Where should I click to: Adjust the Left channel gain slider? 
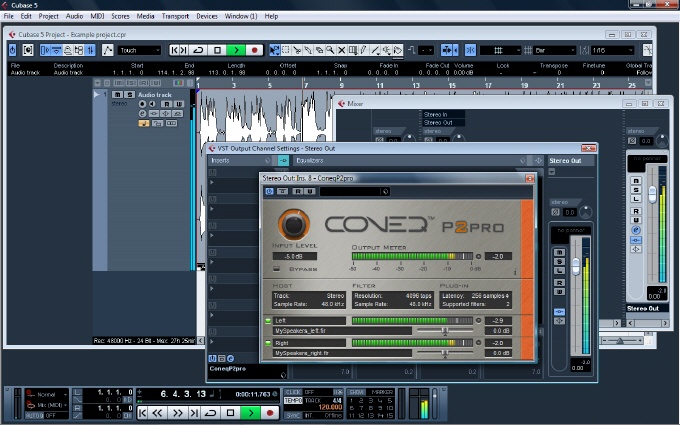[445, 330]
